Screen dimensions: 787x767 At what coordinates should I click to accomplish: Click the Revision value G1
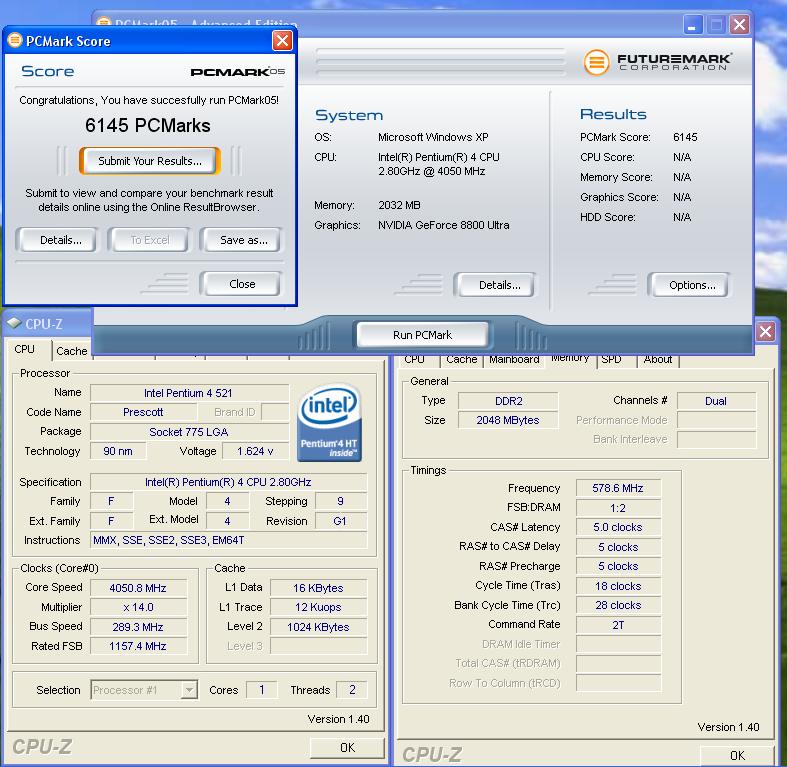coord(341,521)
